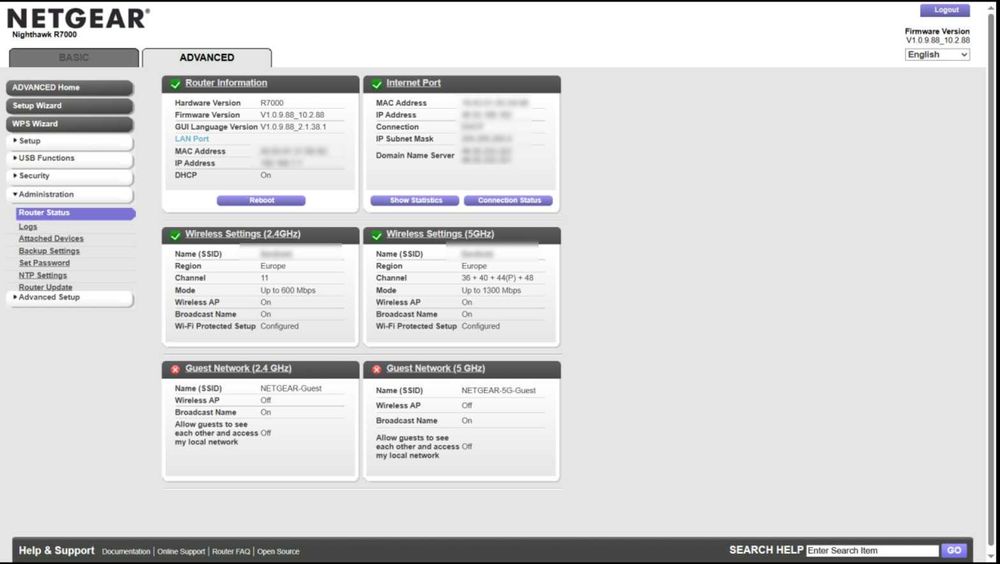Image resolution: width=1000 pixels, height=564 pixels.
Task: Click GO search button
Action: tap(954, 550)
